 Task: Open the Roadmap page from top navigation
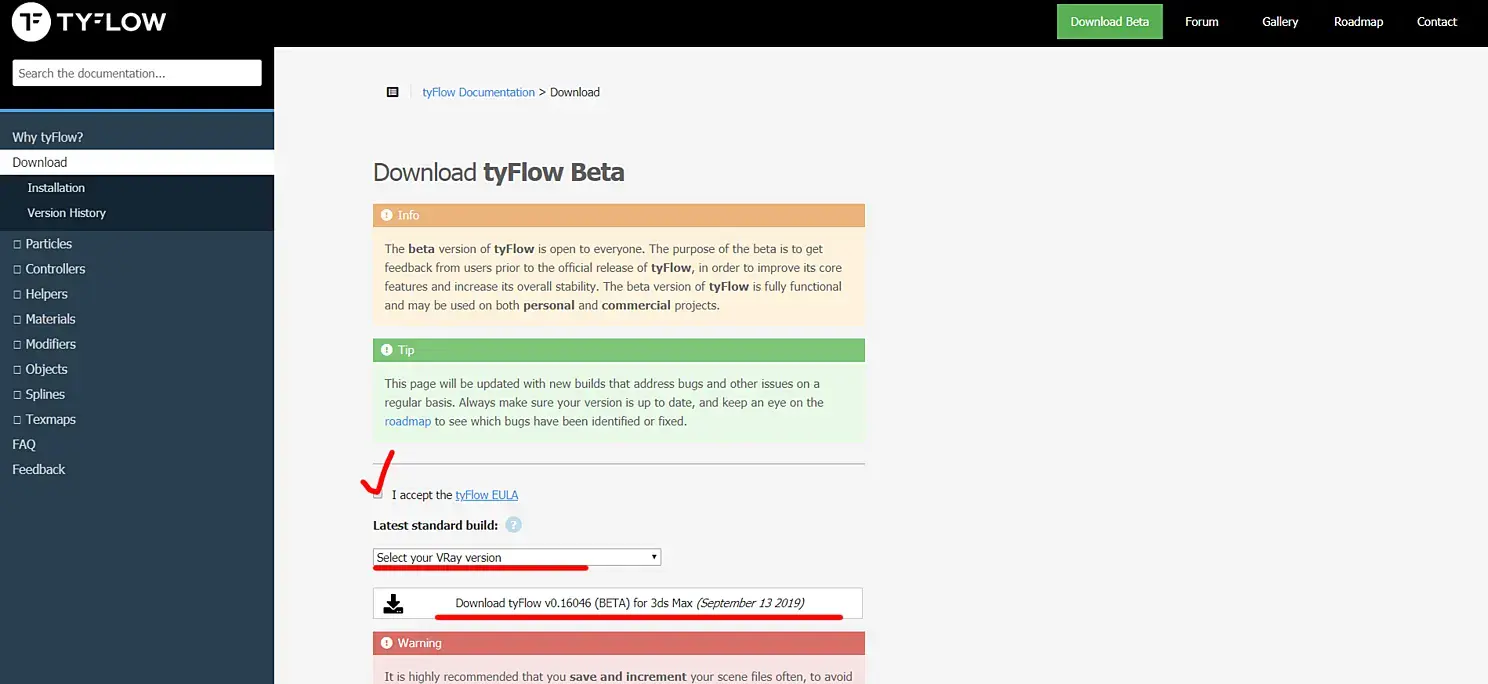point(1358,22)
